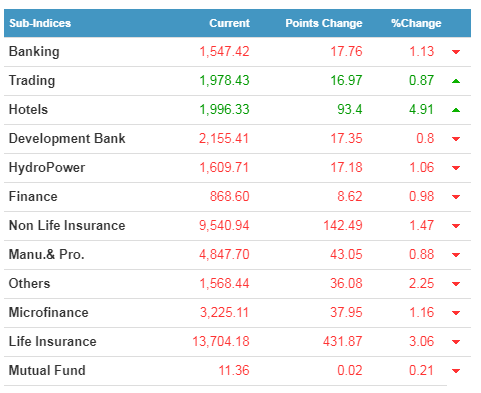Click Life Insurance value 13,704.18

[221, 341]
